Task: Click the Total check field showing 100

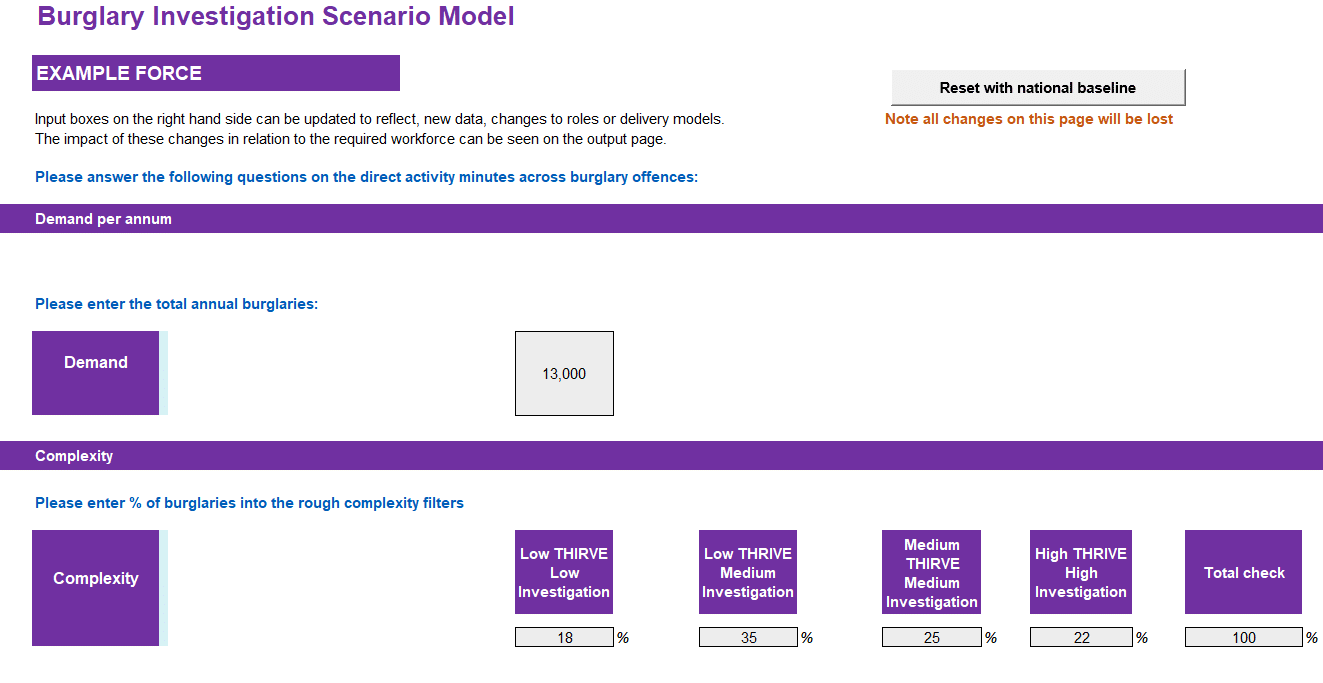Action: pyautogui.click(x=1243, y=636)
